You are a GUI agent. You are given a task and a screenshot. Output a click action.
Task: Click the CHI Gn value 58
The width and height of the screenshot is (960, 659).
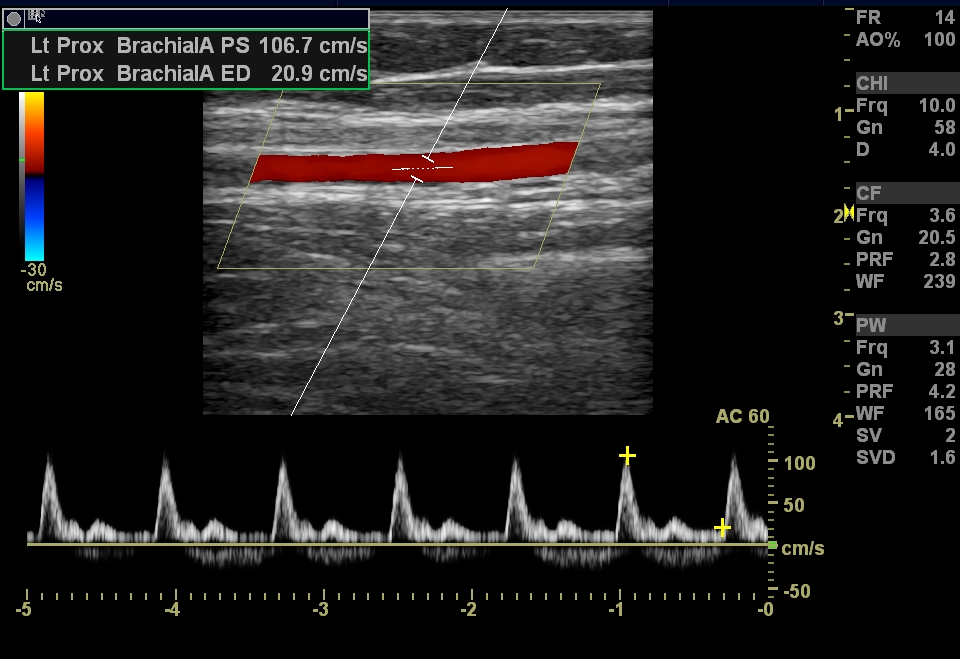pos(944,127)
